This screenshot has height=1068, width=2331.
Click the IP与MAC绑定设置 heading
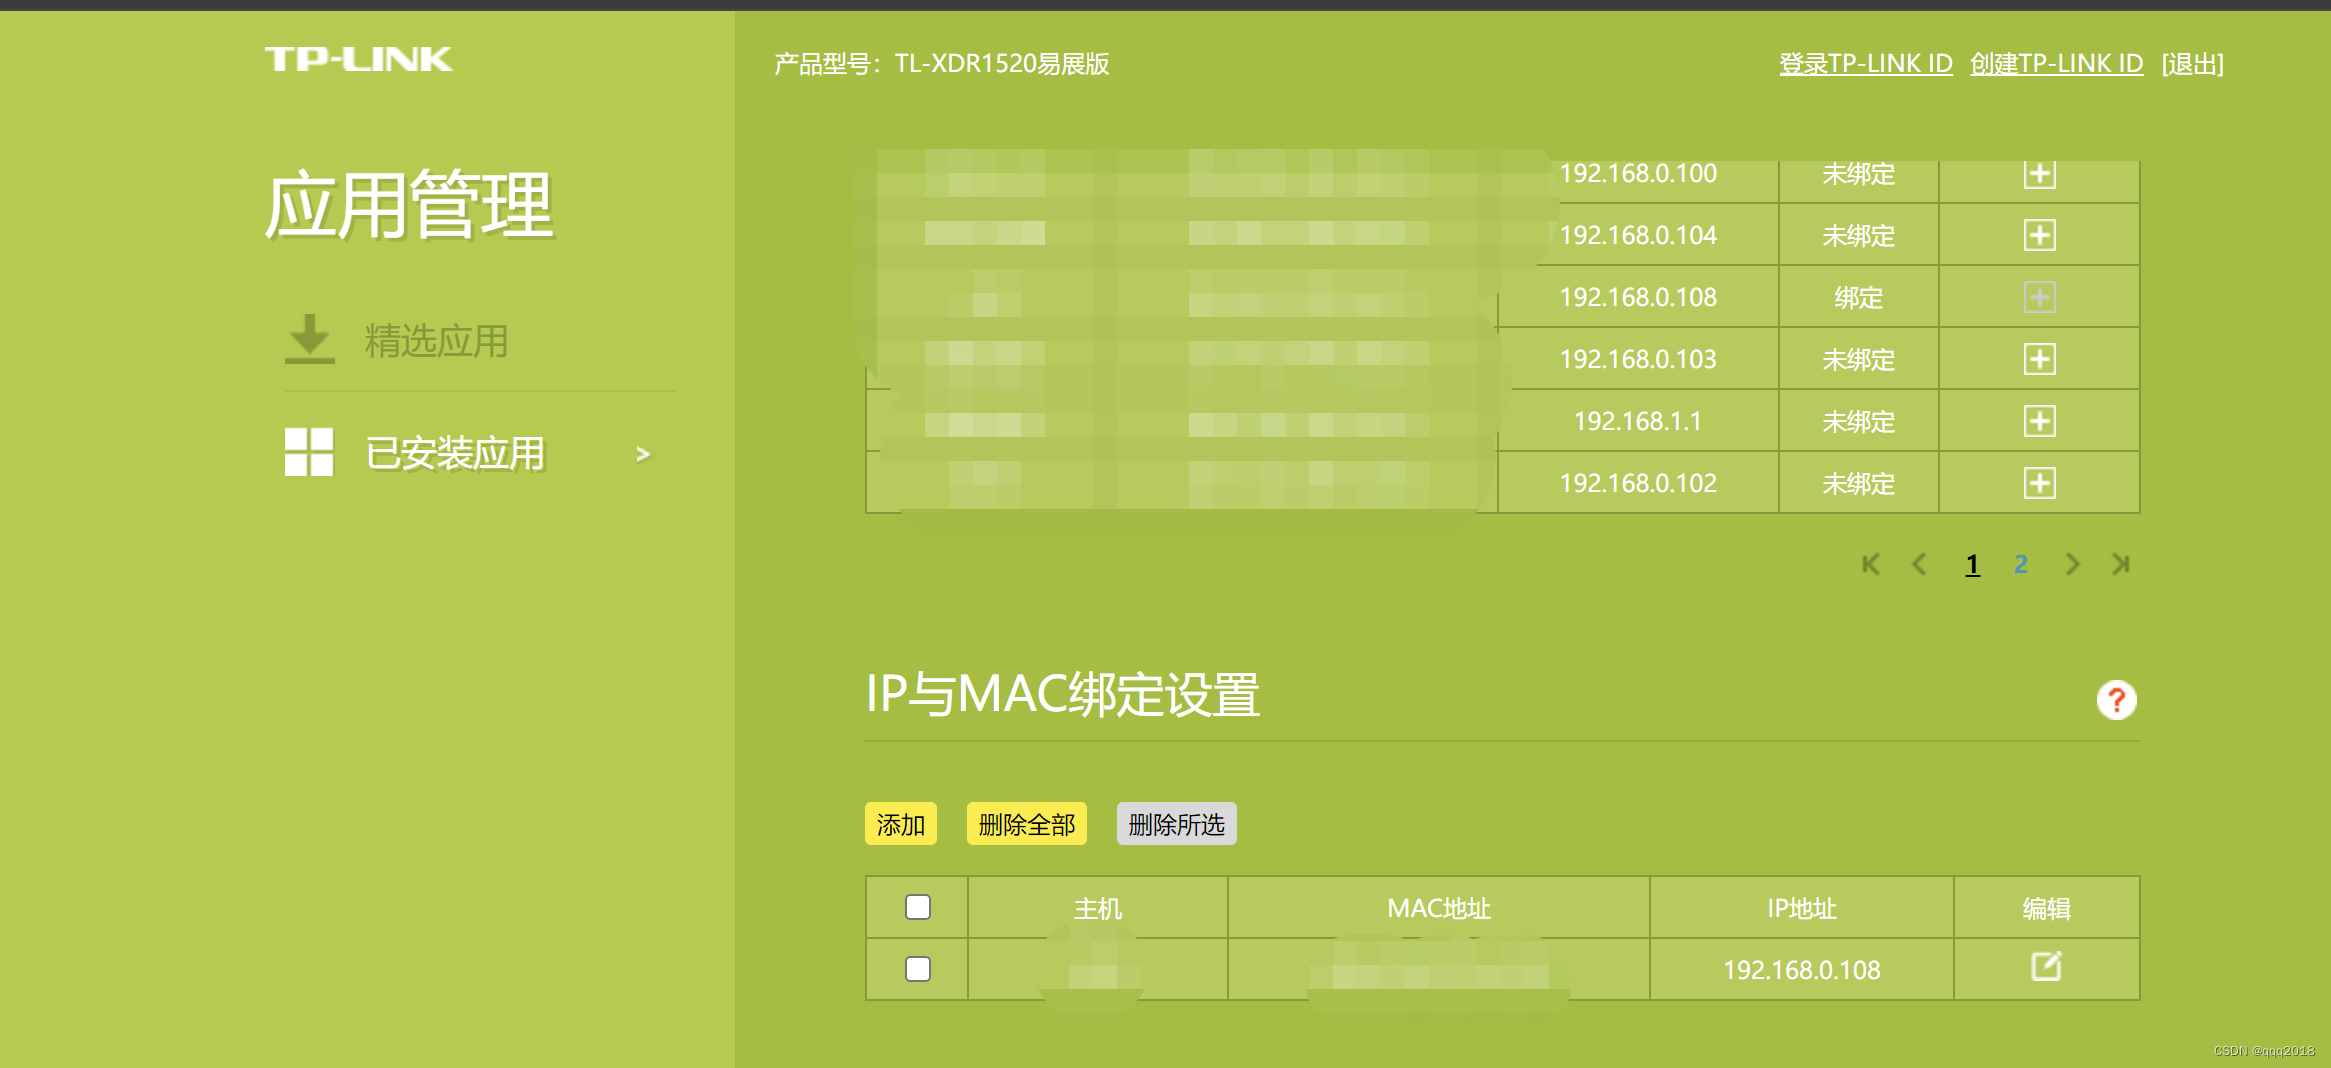click(x=1062, y=694)
